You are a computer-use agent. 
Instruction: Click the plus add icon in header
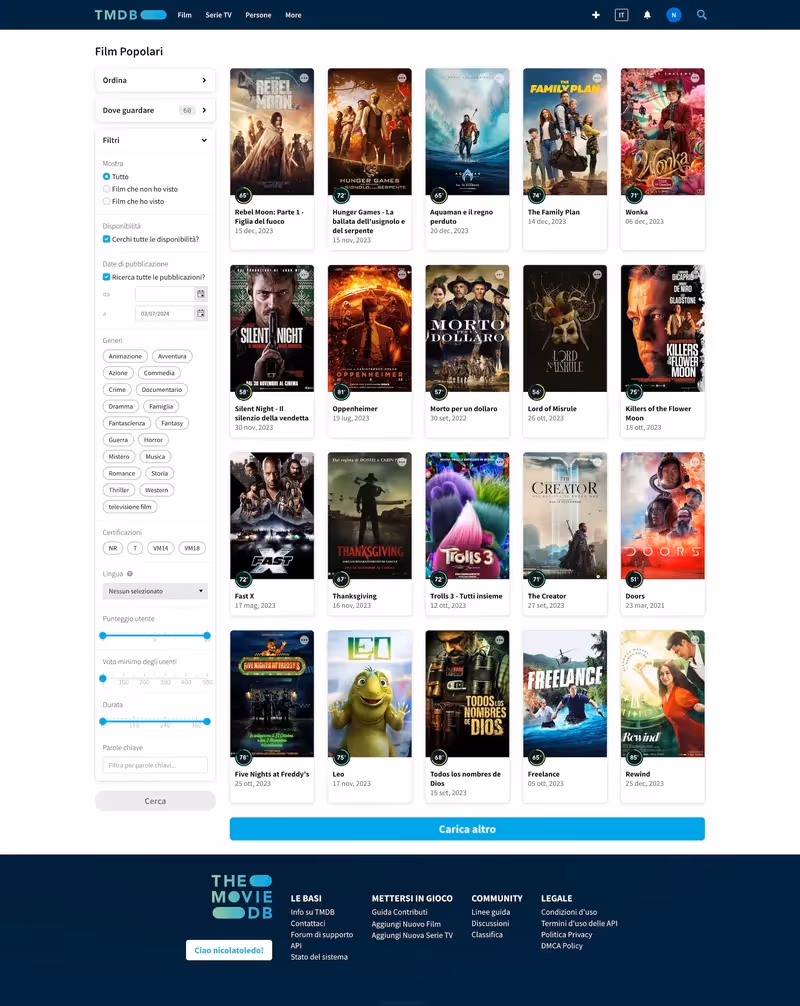pyautogui.click(x=595, y=15)
